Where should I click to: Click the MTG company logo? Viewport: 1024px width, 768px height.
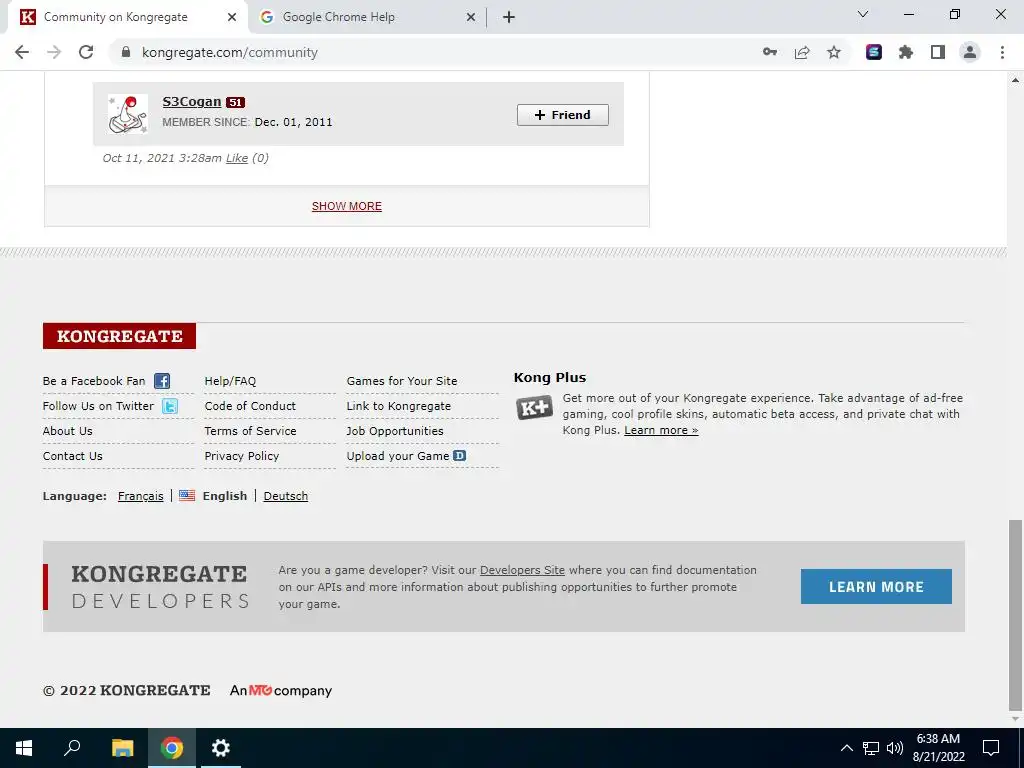coord(260,690)
